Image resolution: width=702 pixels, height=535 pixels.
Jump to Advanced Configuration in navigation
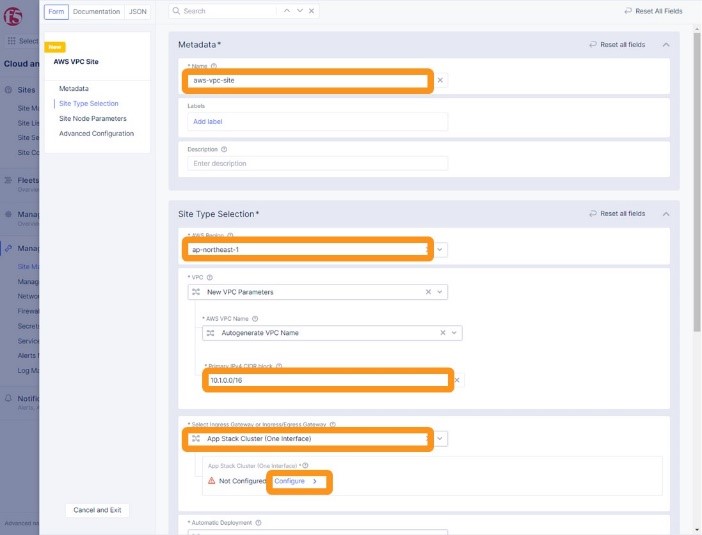pos(96,133)
